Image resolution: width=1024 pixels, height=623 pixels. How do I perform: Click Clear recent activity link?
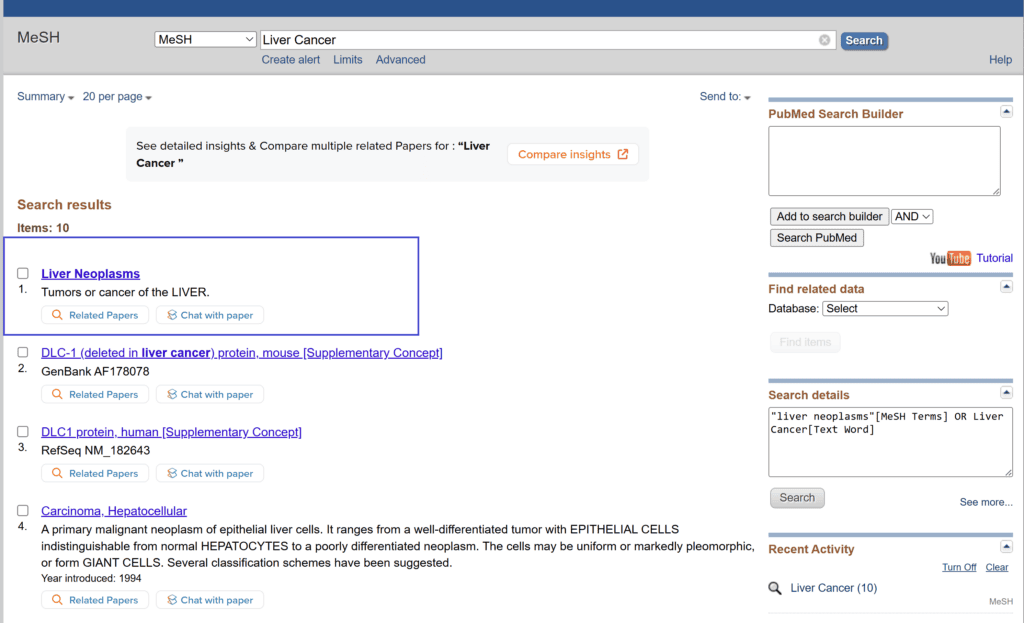pyautogui.click(x=997, y=567)
